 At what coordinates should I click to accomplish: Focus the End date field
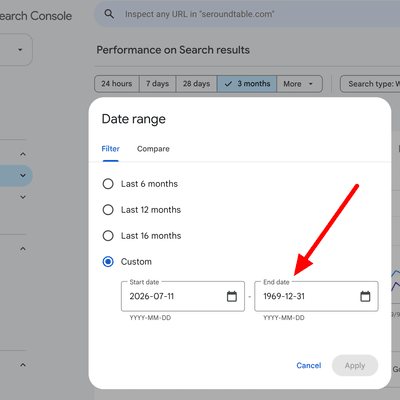(316, 296)
